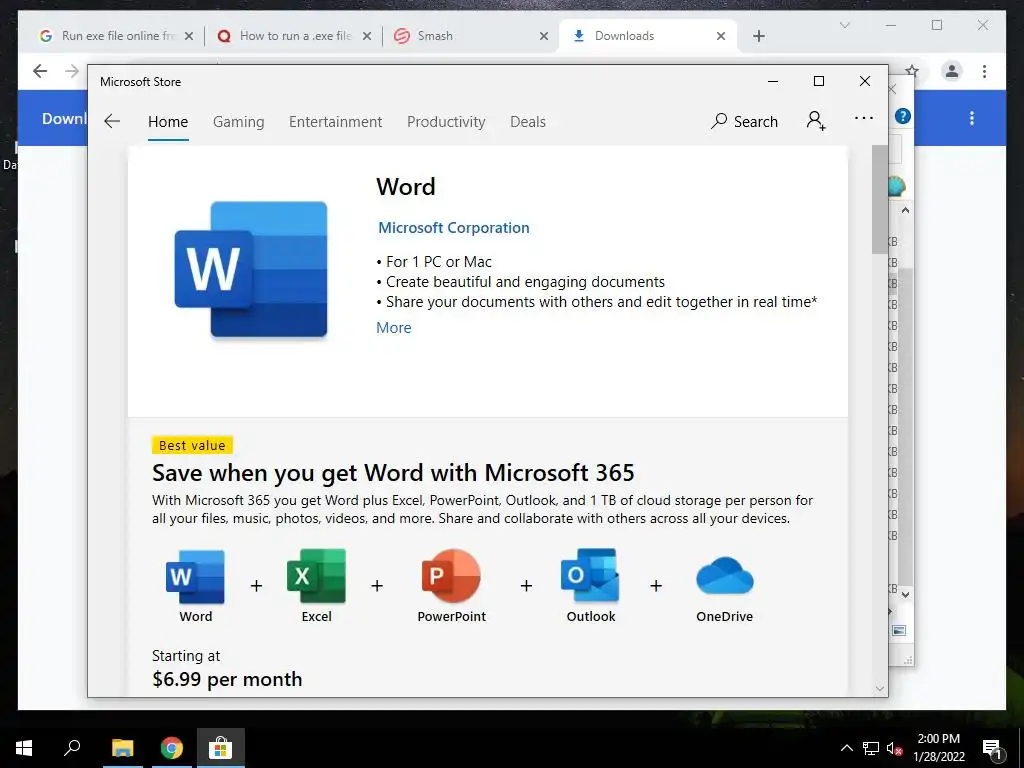Screen dimensions: 1024x768
Task: Click the 'Save when you get Word' heading
Action: (393, 473)
